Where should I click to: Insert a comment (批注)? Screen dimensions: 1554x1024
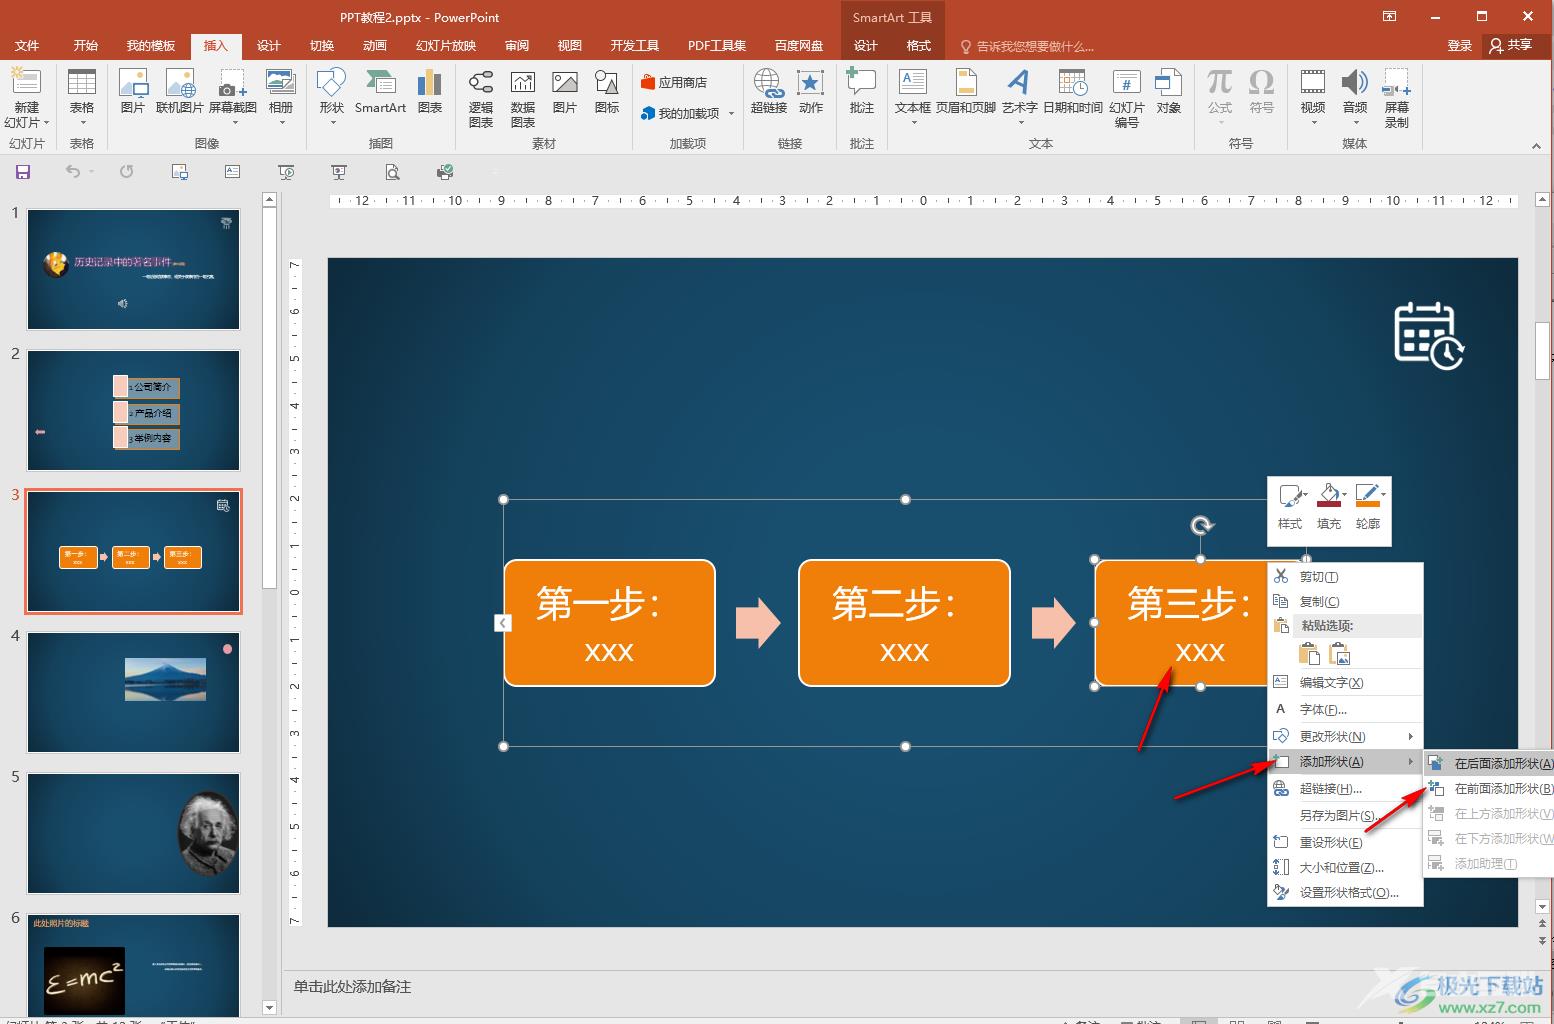(861, 92)
